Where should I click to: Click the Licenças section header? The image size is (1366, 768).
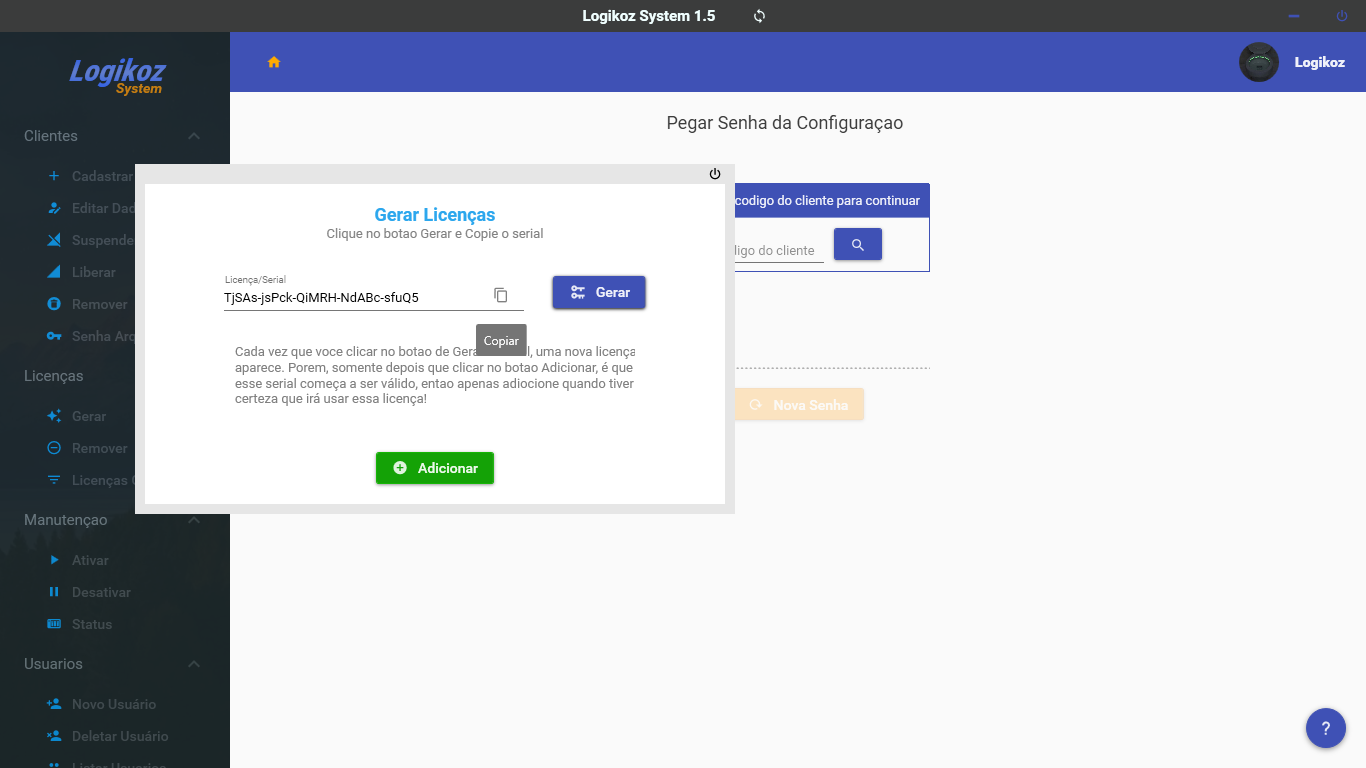pyautogui.click(x=54, y=376)
